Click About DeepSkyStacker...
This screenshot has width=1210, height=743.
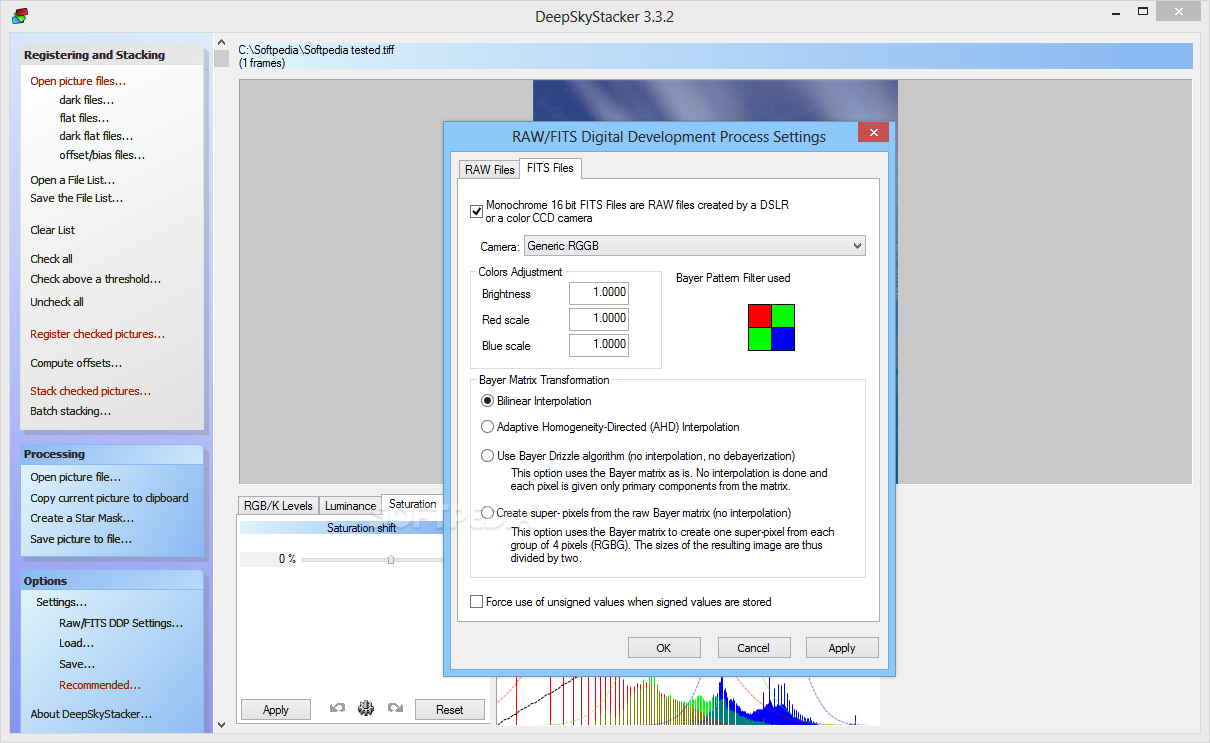tap(91, 714)
